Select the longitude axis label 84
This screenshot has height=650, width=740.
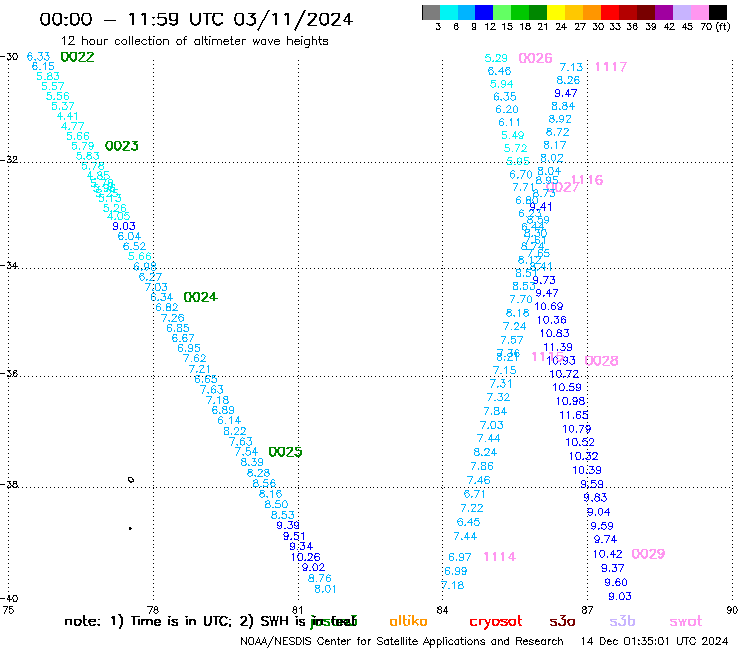point(442,610)
